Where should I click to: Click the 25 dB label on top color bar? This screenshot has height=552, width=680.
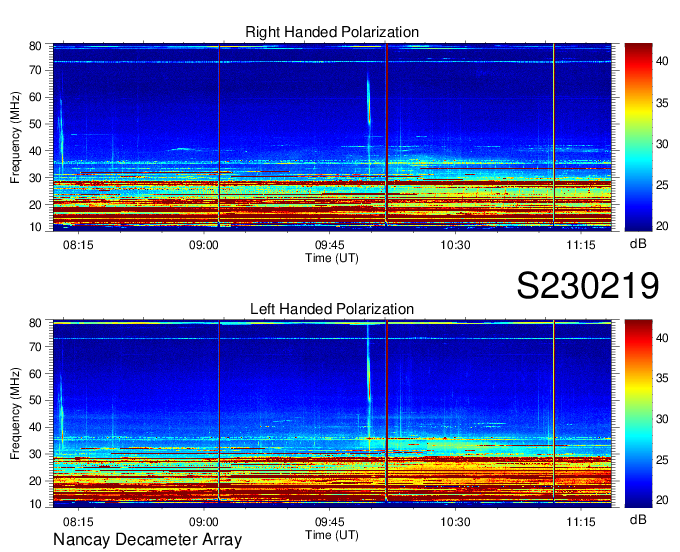pos(662,185)
